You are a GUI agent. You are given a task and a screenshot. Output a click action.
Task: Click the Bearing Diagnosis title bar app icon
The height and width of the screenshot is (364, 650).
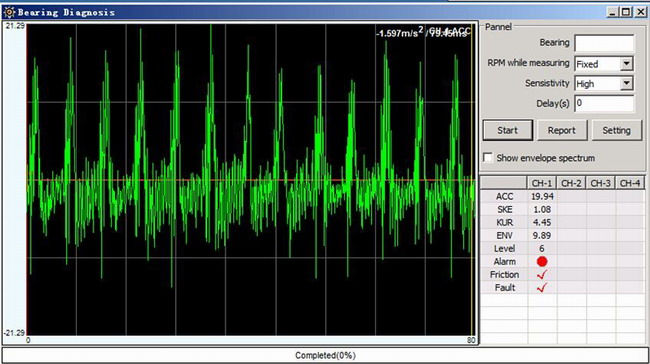[x=9, y=12]
